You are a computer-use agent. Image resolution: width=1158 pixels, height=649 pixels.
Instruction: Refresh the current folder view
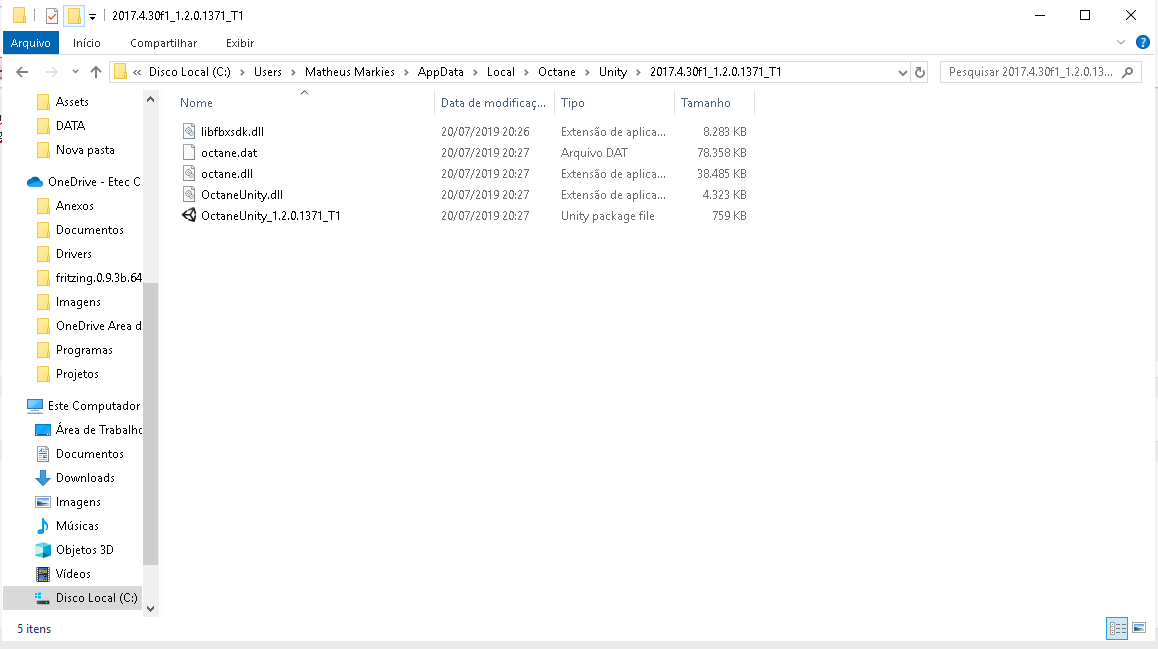919,72
